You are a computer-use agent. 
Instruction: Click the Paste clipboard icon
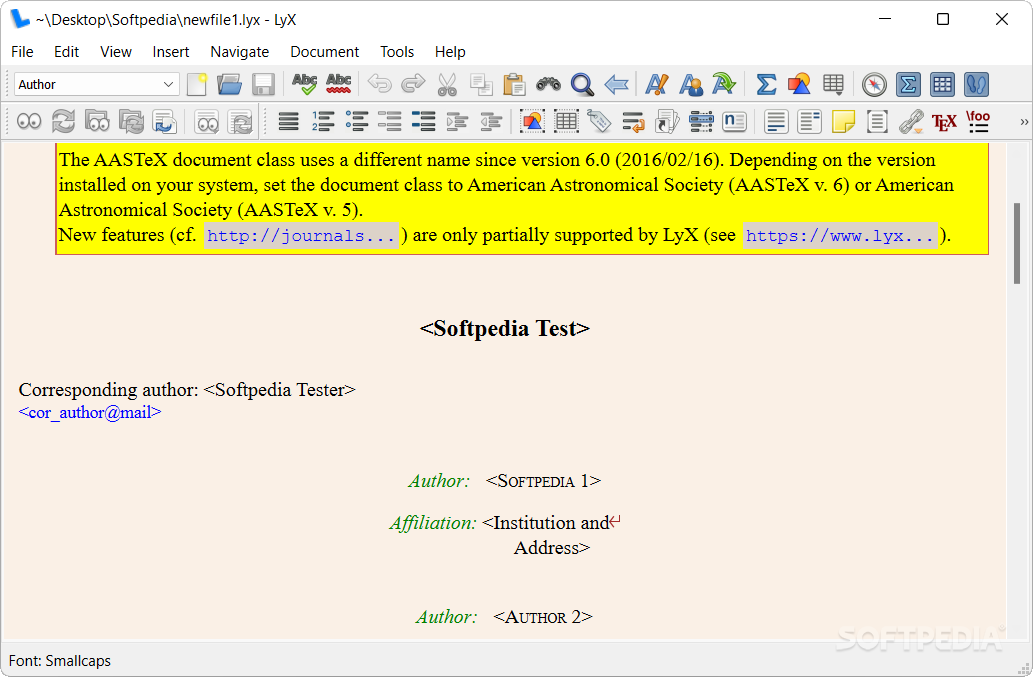514,84
